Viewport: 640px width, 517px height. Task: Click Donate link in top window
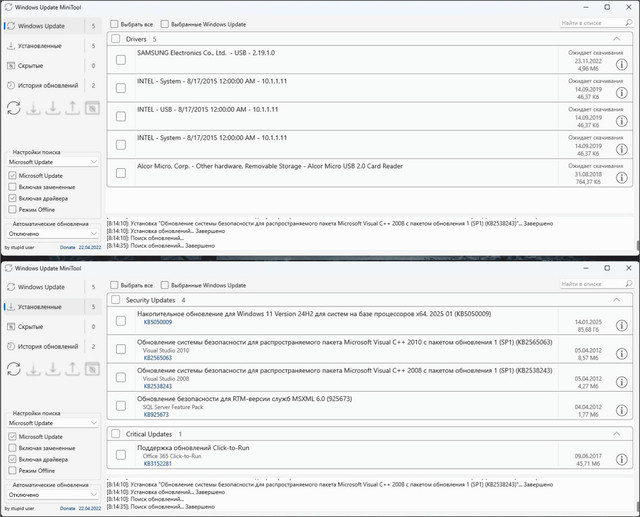[x=67, y=247]
